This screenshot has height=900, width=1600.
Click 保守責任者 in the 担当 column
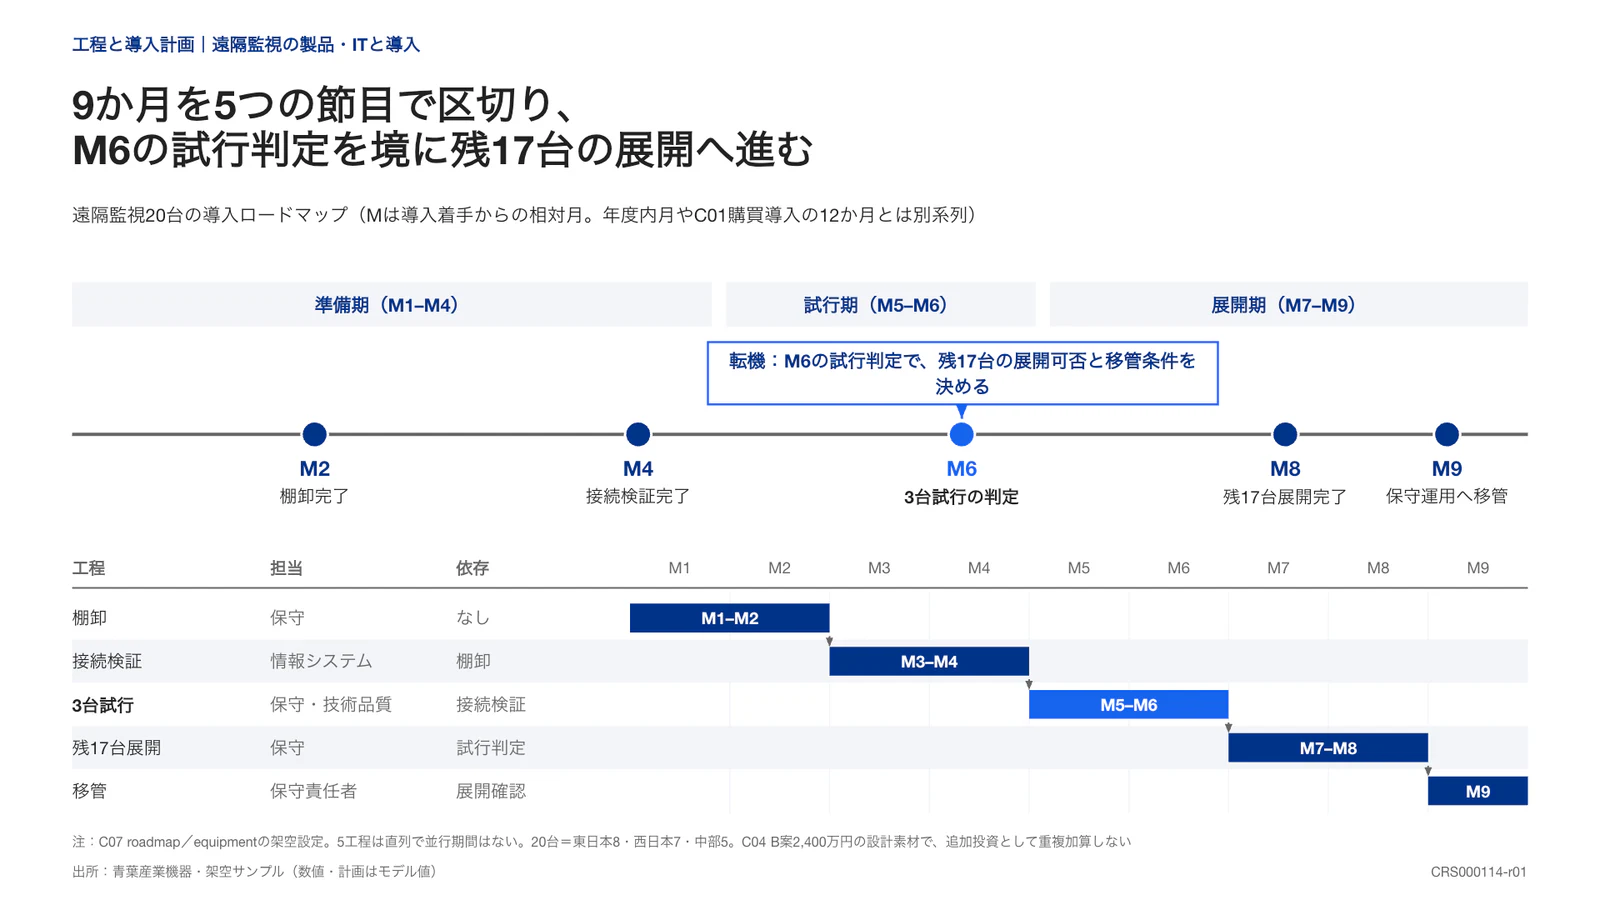(x=313, y=791)
